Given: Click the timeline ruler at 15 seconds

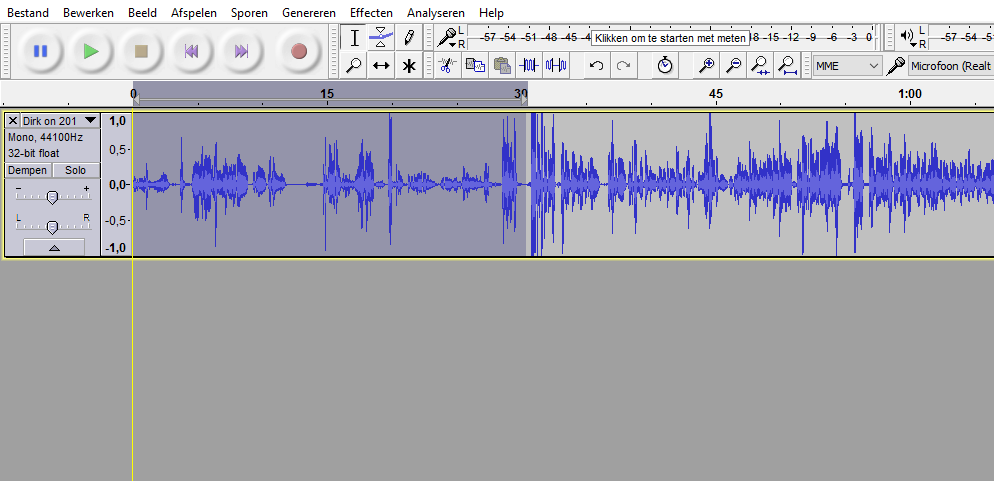Looking at the screenshot, I should pyautogui.click(x=326, y=94).
